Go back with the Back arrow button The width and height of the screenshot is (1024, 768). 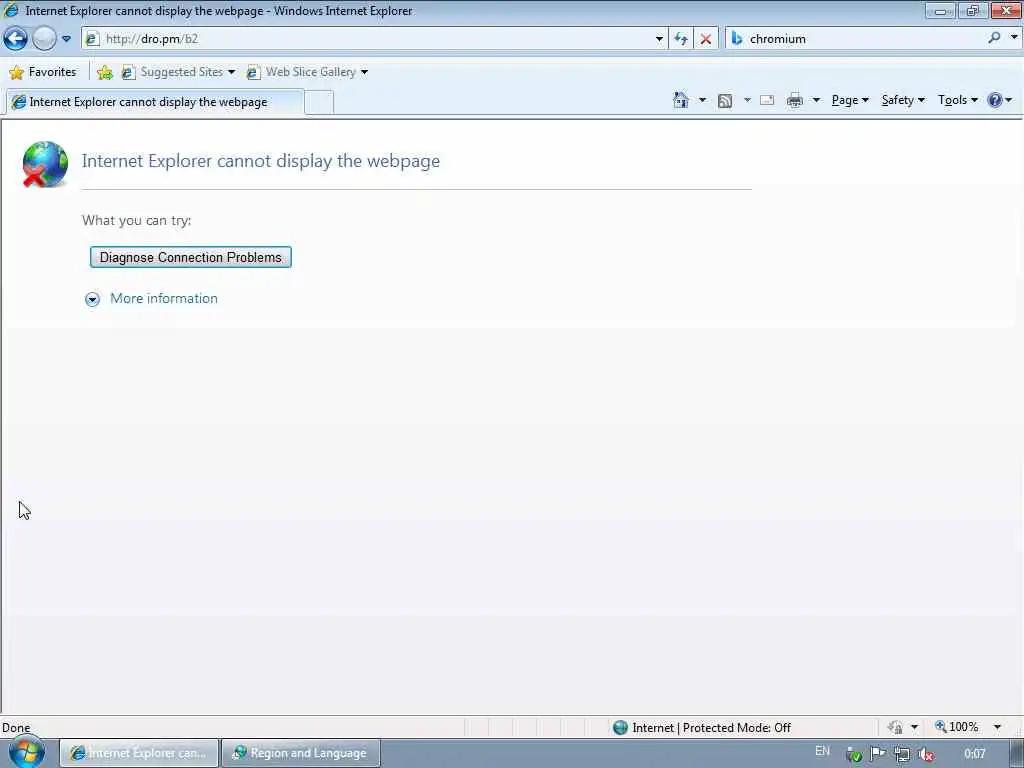click(16, 39)
